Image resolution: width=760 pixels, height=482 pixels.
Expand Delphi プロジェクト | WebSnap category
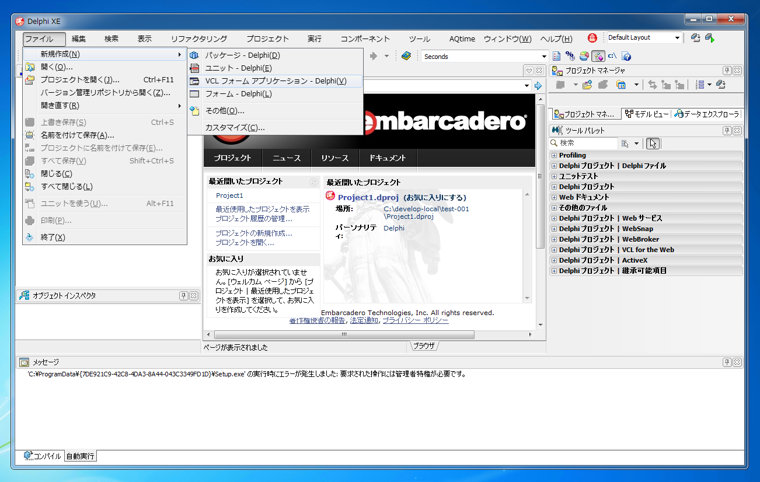click(554, 229)
